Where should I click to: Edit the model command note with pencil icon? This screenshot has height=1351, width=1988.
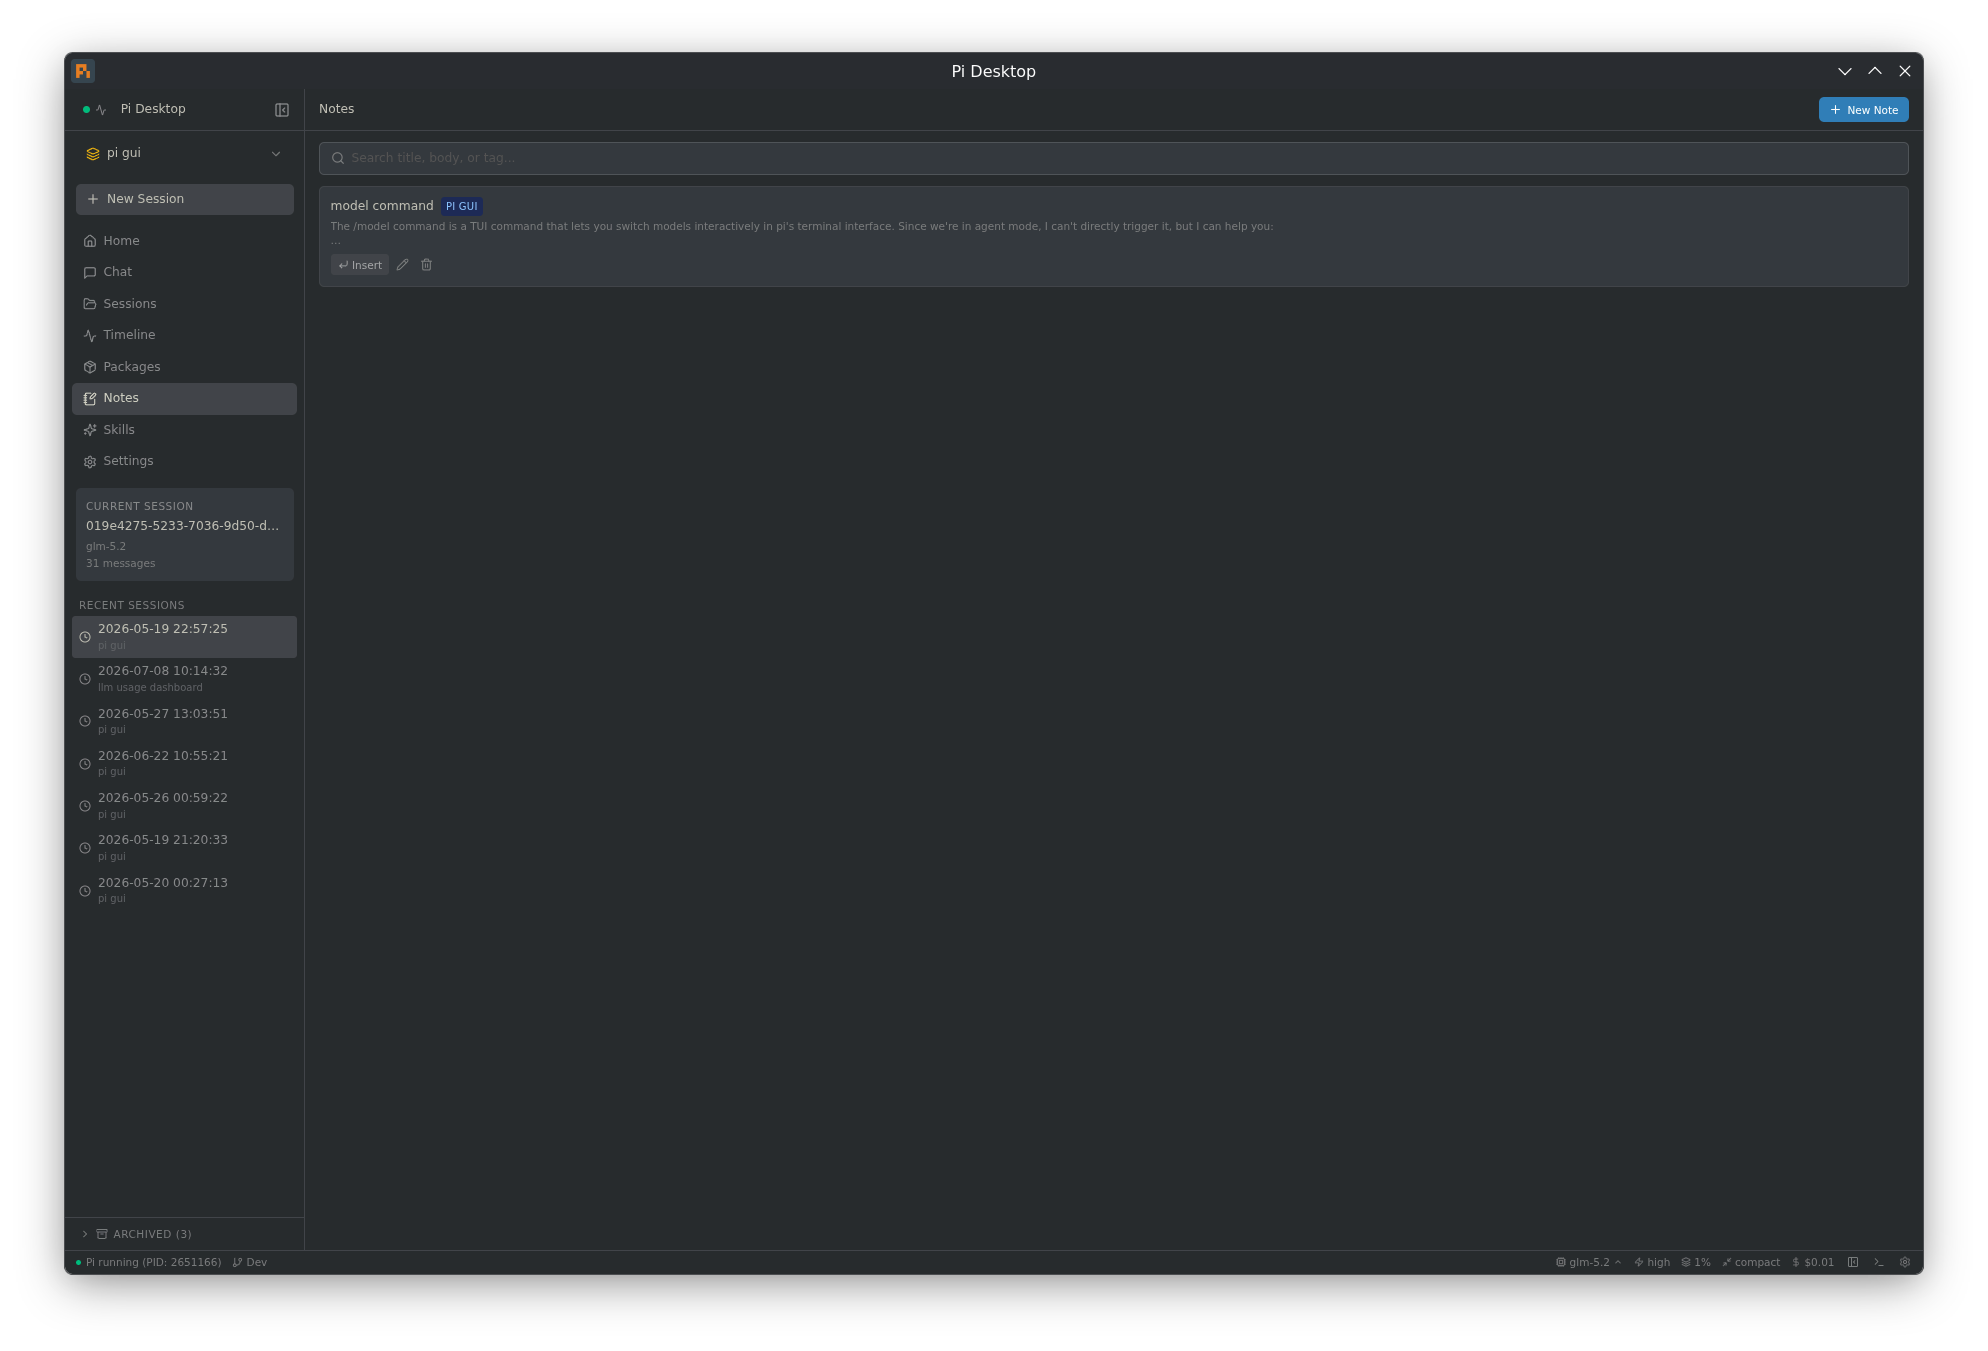click(403, 265)
